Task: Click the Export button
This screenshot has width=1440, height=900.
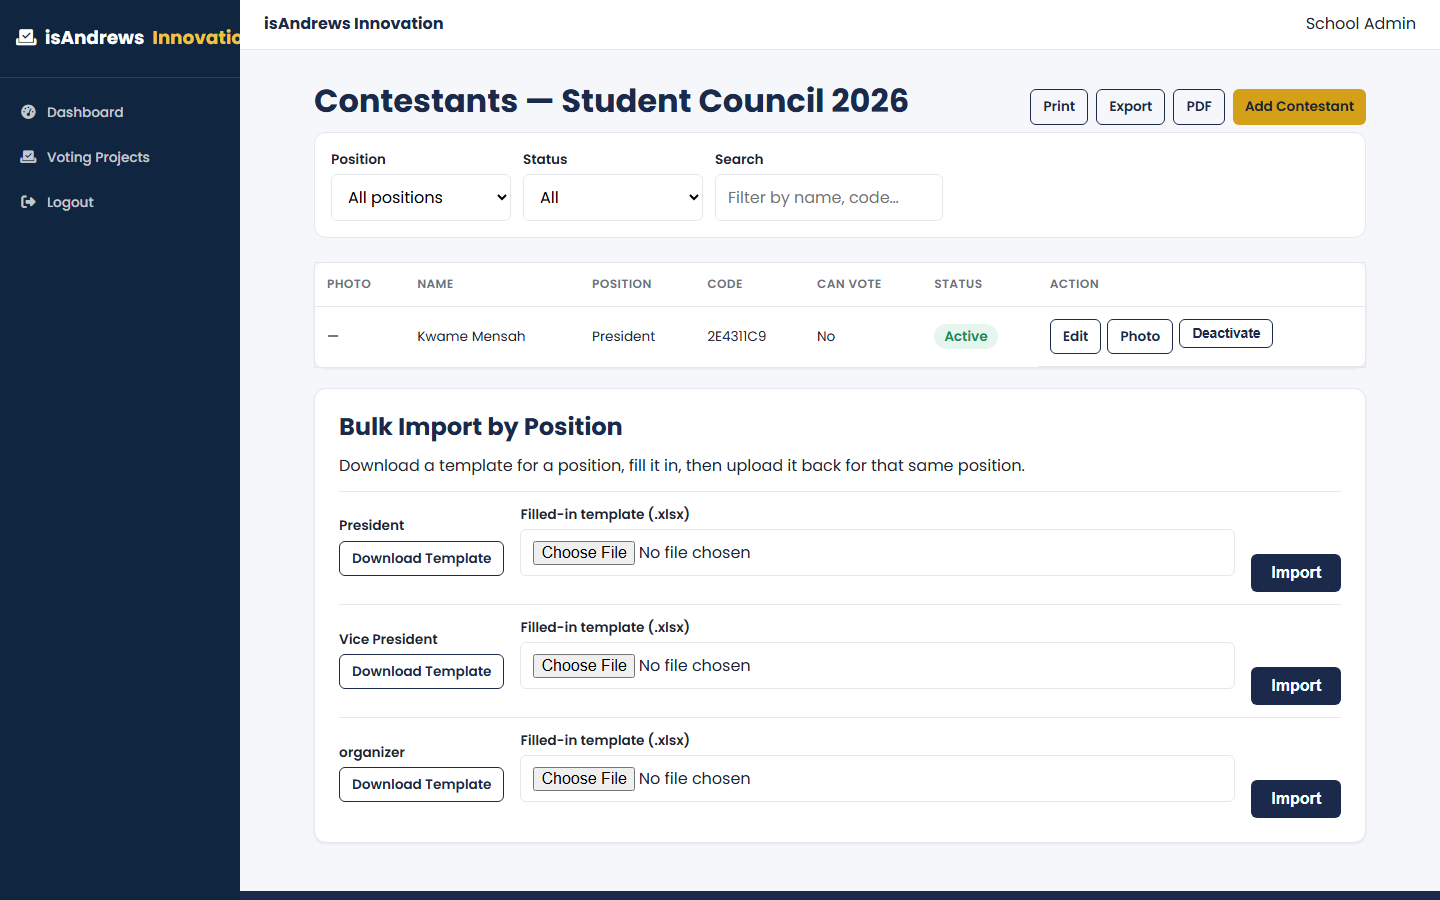Action: click(x=1130, y=107)
